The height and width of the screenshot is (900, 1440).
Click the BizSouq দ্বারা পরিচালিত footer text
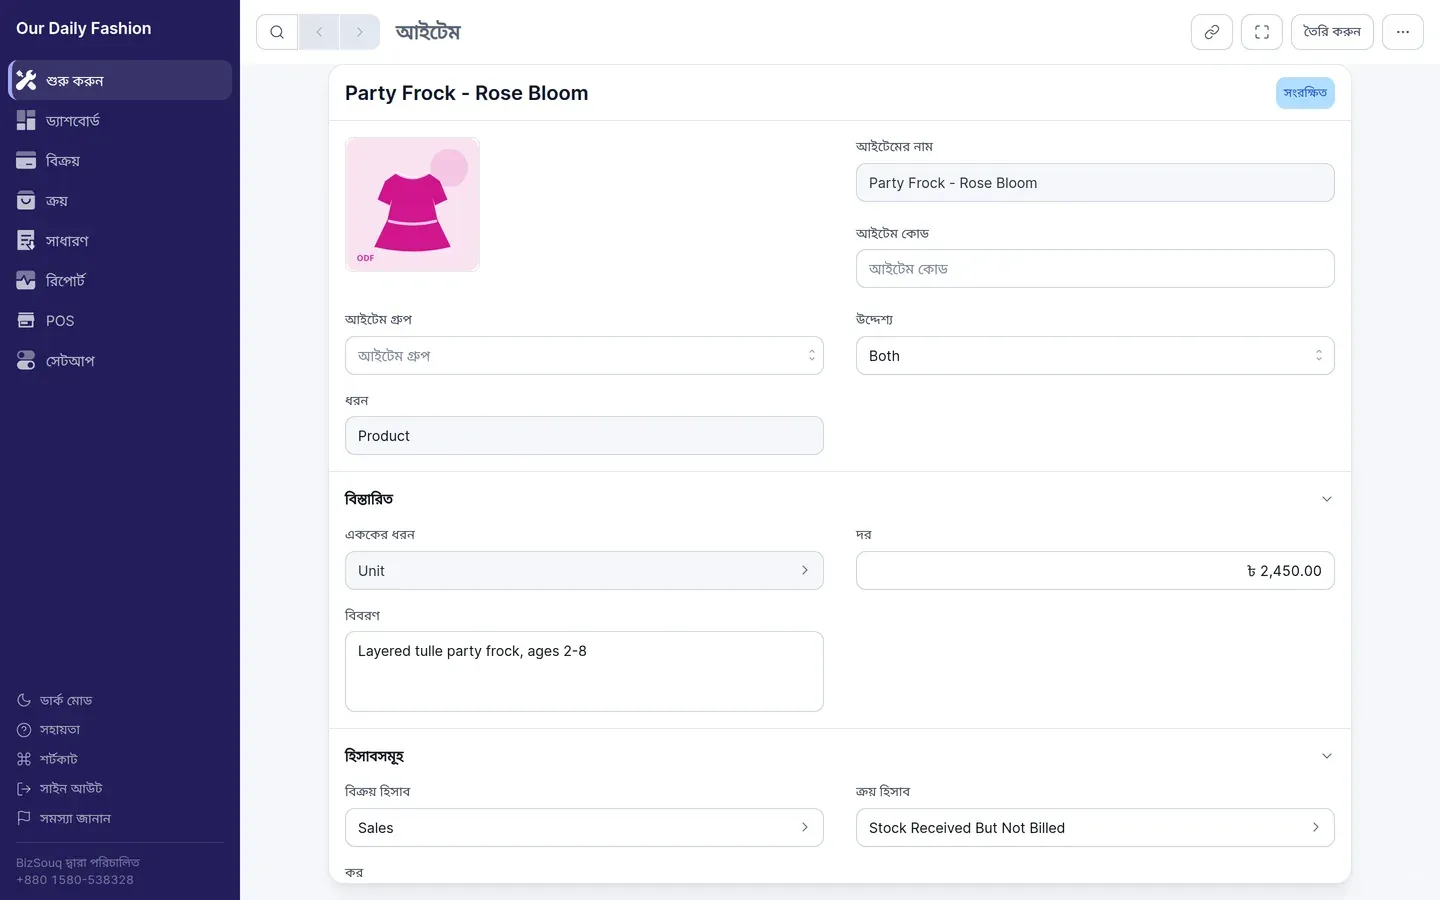78,862
